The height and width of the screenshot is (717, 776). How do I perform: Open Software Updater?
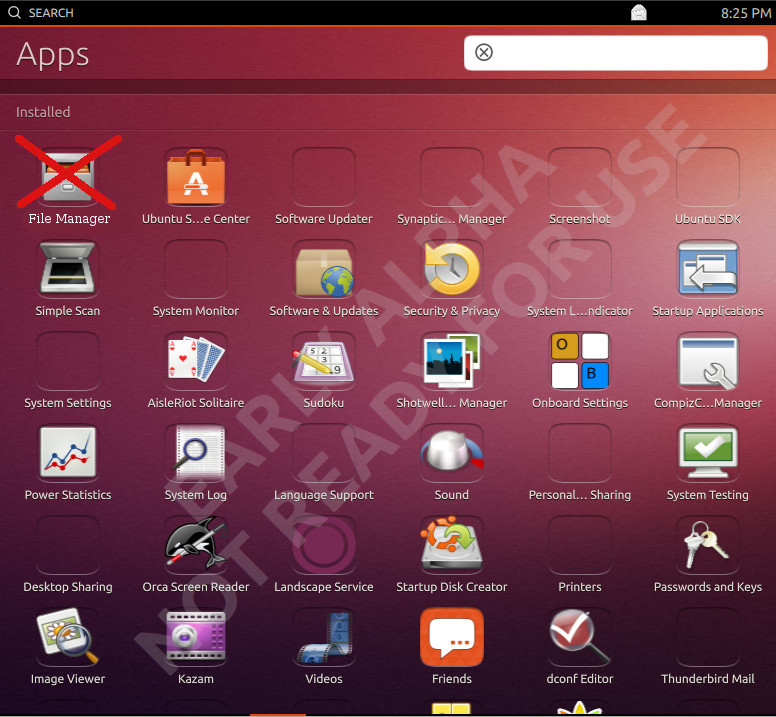click(324, 177)
